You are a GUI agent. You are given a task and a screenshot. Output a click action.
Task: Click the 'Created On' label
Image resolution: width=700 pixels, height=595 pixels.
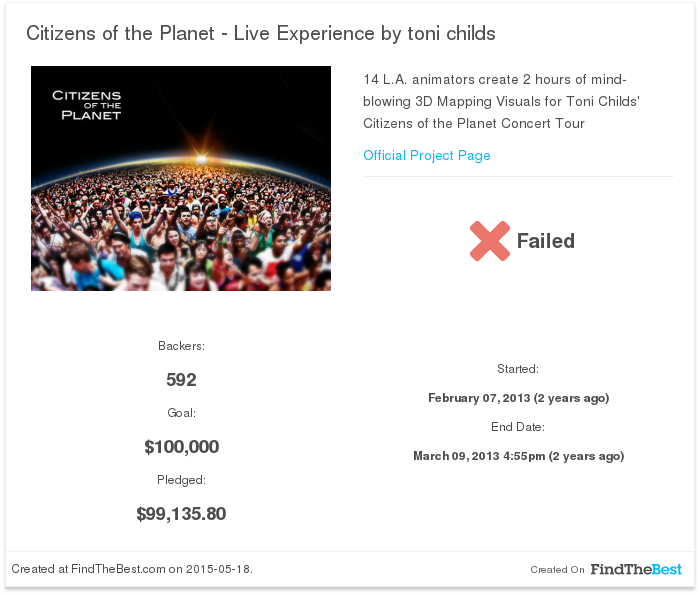557,570
